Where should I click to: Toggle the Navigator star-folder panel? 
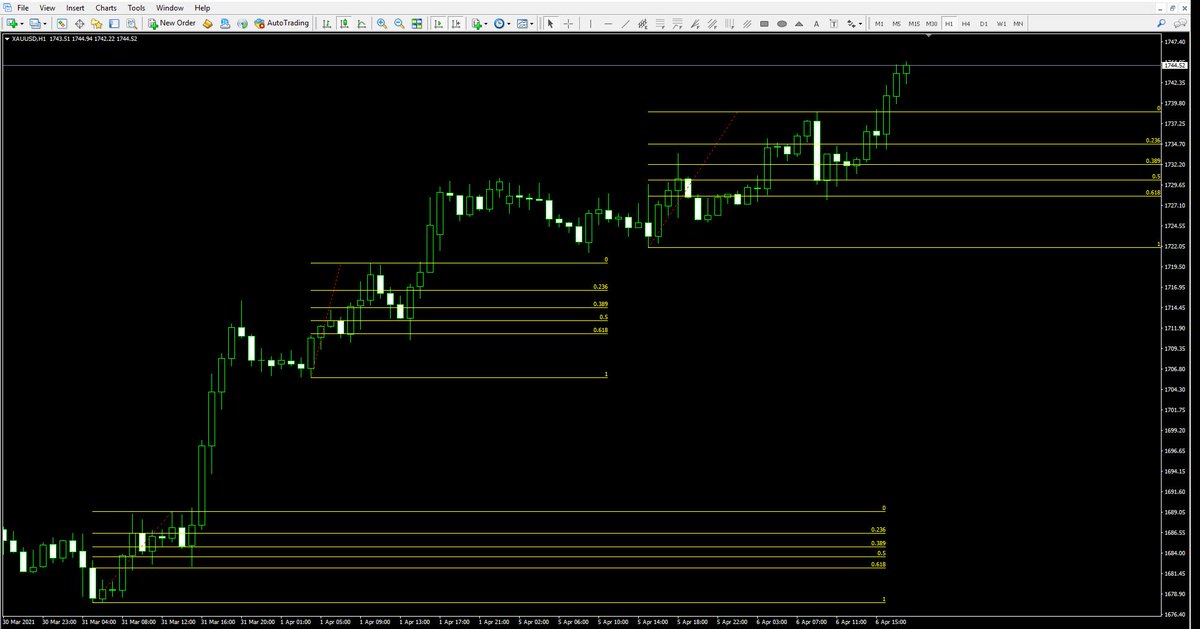pyautogui.click(x=96, y=23)
